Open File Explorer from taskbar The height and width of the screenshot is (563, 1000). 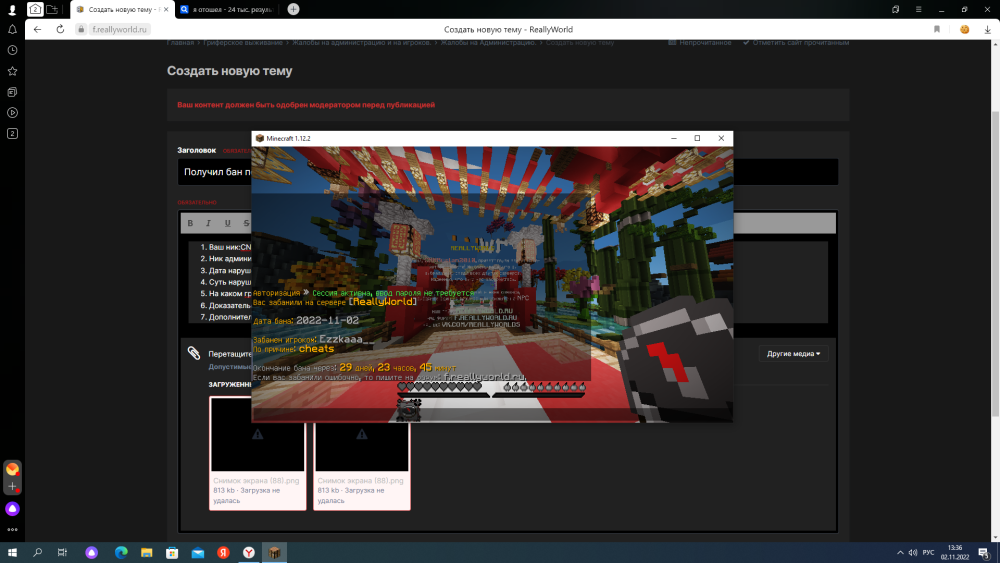pos(147,553)
